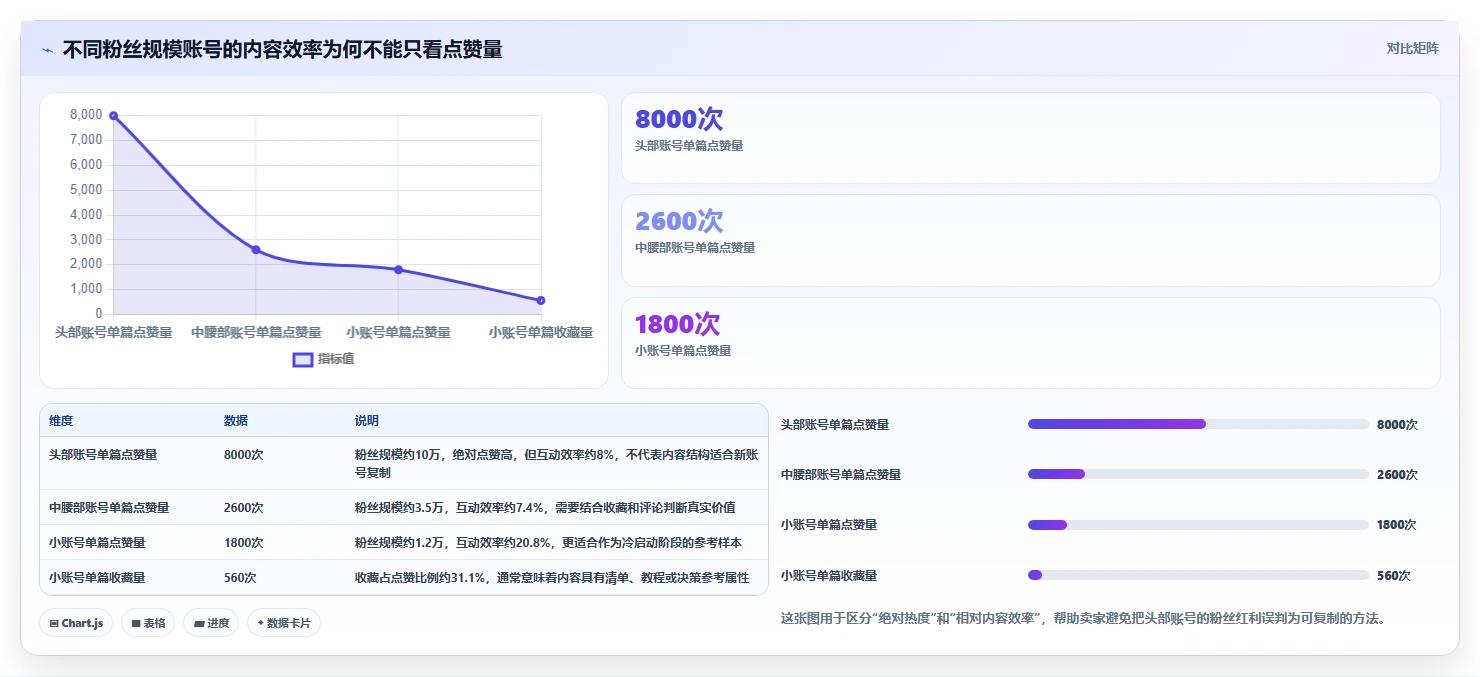Click the 表格 tag chip

(148, 623)
